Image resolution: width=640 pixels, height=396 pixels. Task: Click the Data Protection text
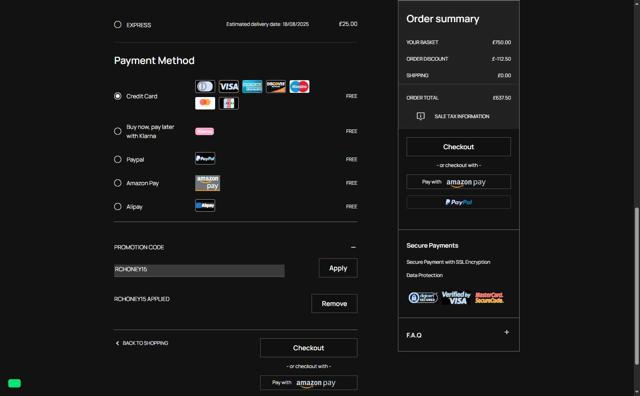click(424, 275)
